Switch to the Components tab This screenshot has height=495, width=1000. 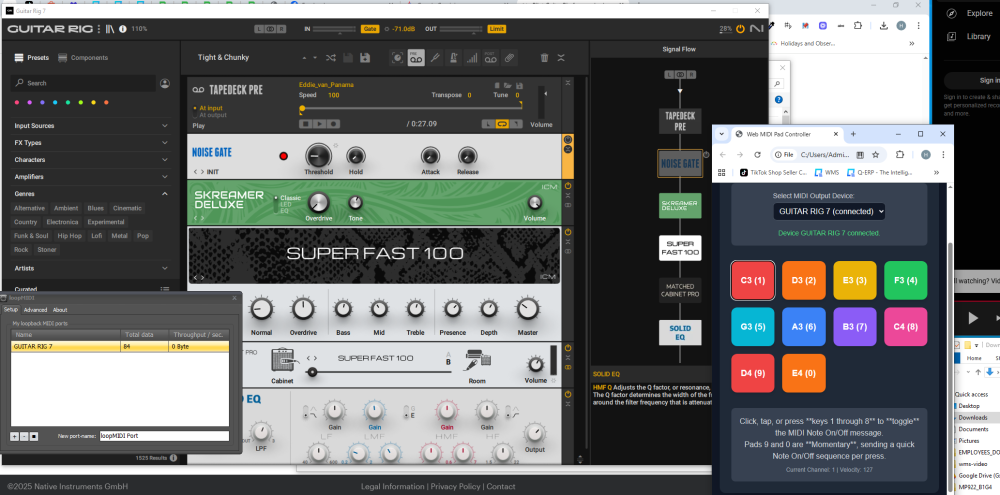pyautogui.click(x=83, y=57)
